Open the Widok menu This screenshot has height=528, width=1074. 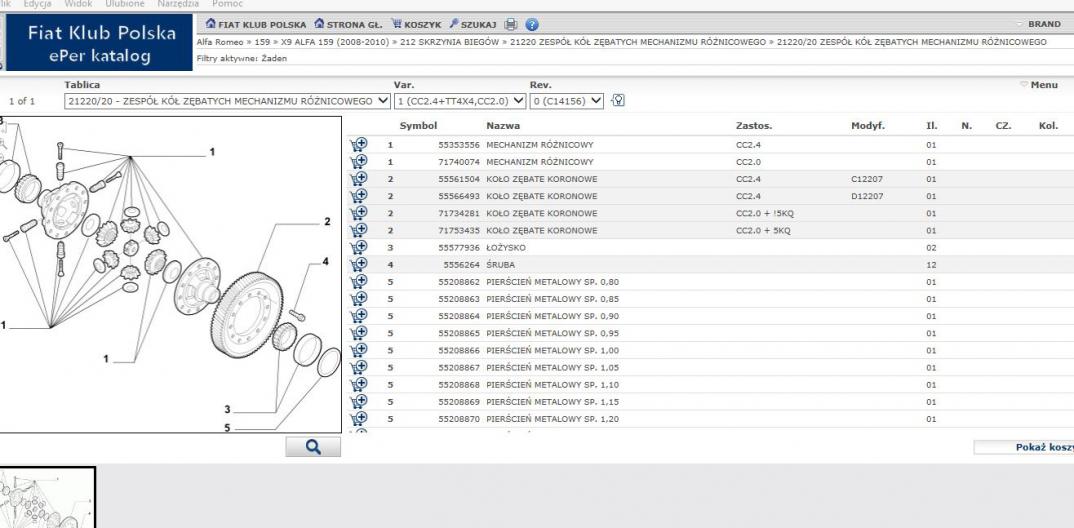click(78, 4)
